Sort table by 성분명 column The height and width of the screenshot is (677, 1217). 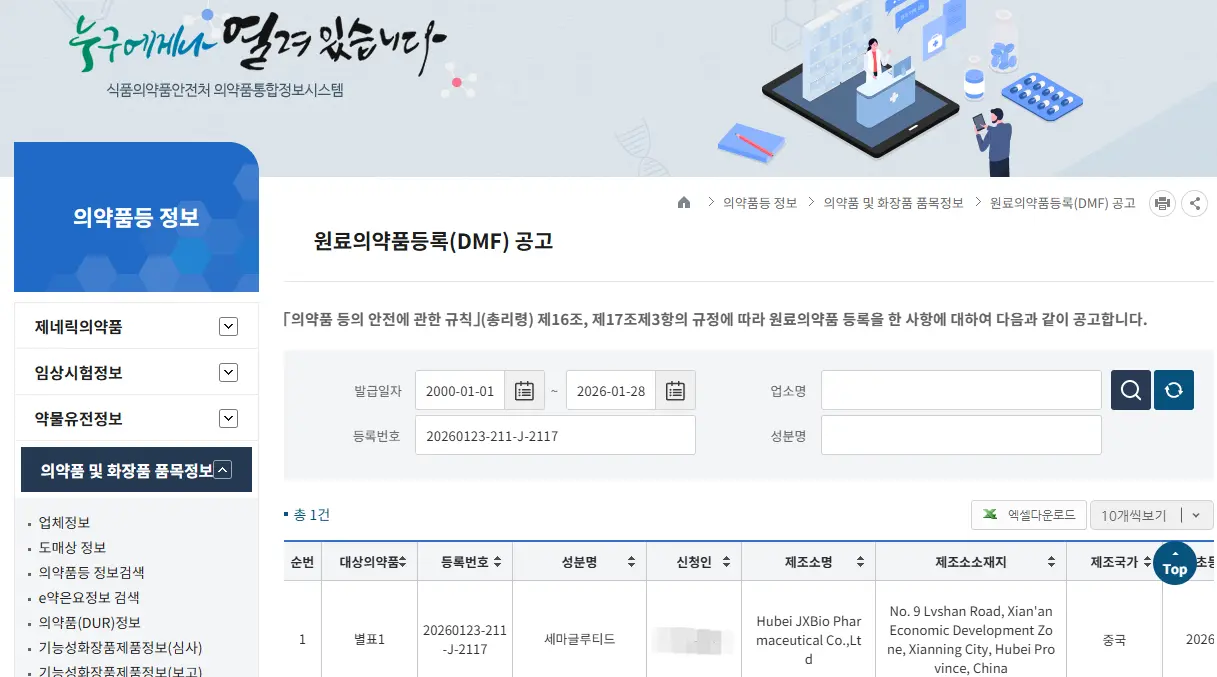(x=631, y=563)
